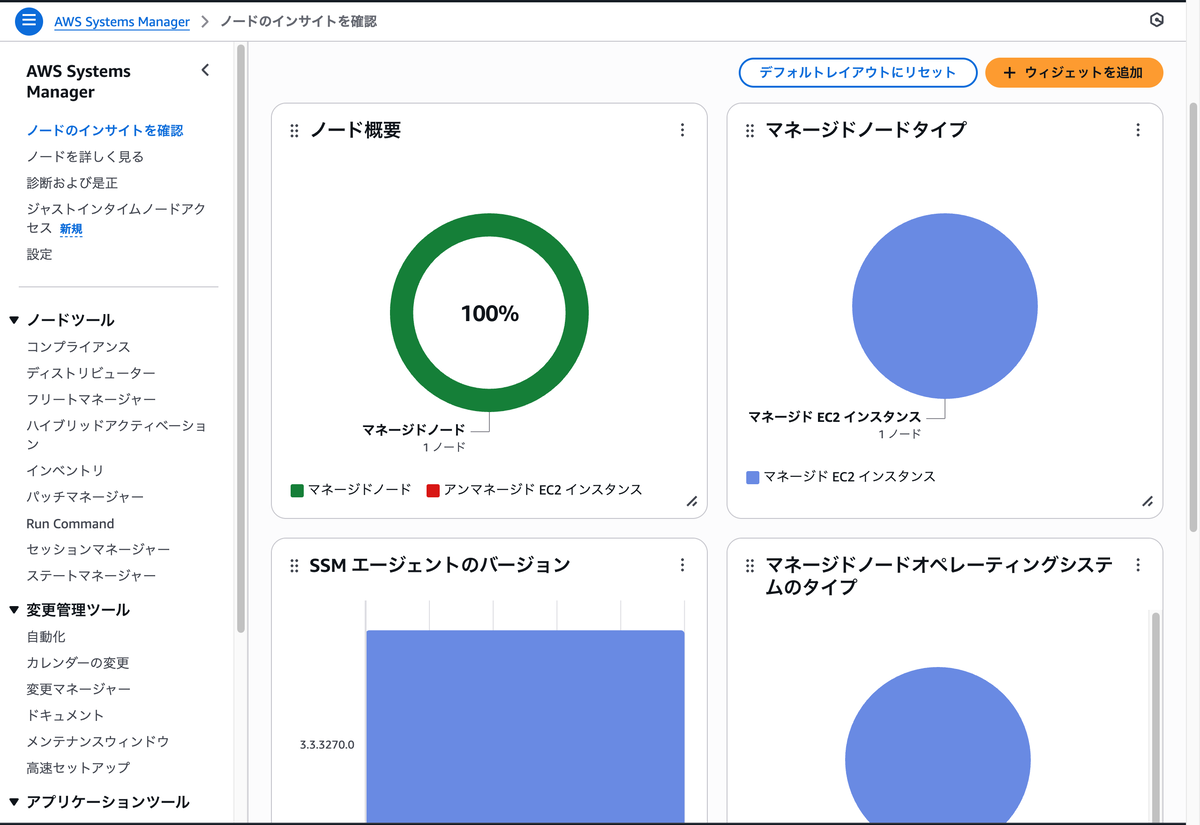
Task: Grab the drag handle of SSM エージェントのバージョン widget
Action: click(x=294, y=566)
